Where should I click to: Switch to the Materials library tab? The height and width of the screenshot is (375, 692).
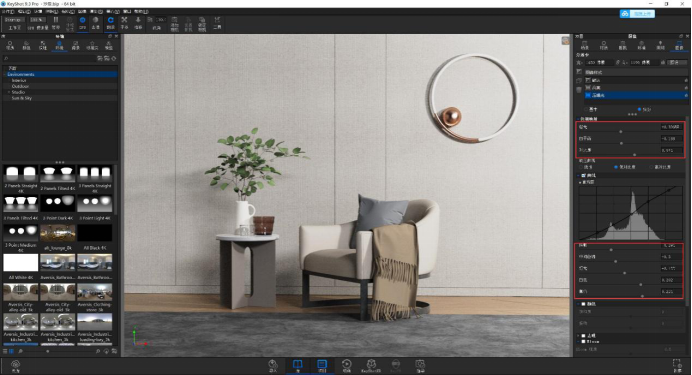point(10,45)
